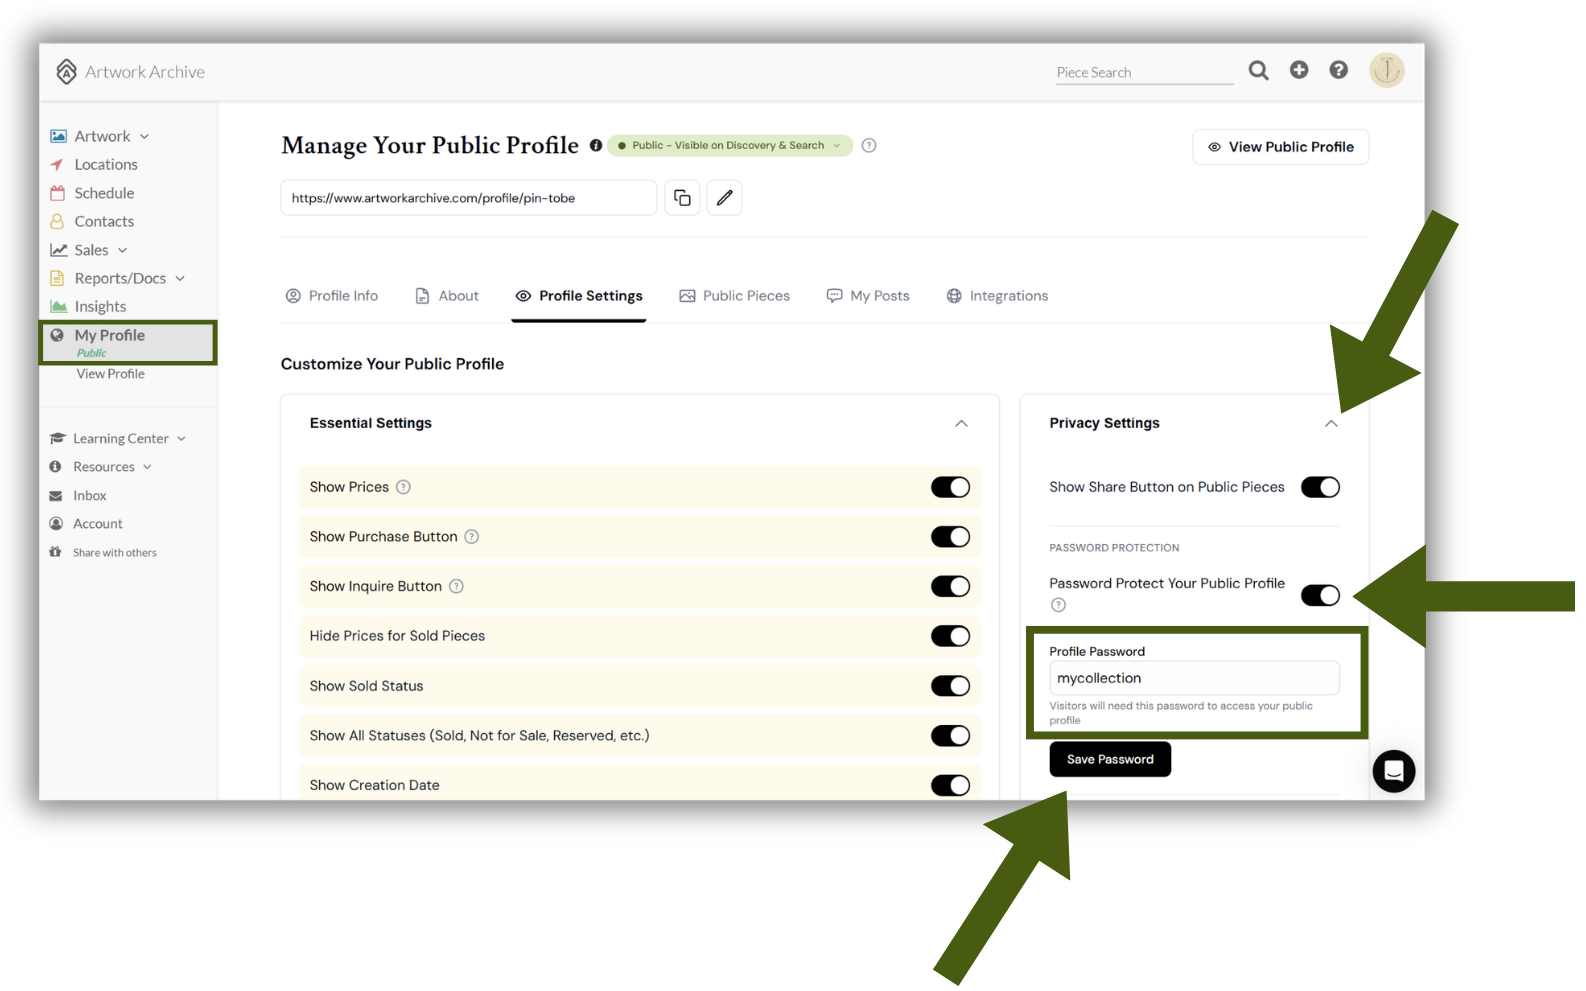Open the Public visibility status dropdown
Screen dimensions: 1586x991
730,146
